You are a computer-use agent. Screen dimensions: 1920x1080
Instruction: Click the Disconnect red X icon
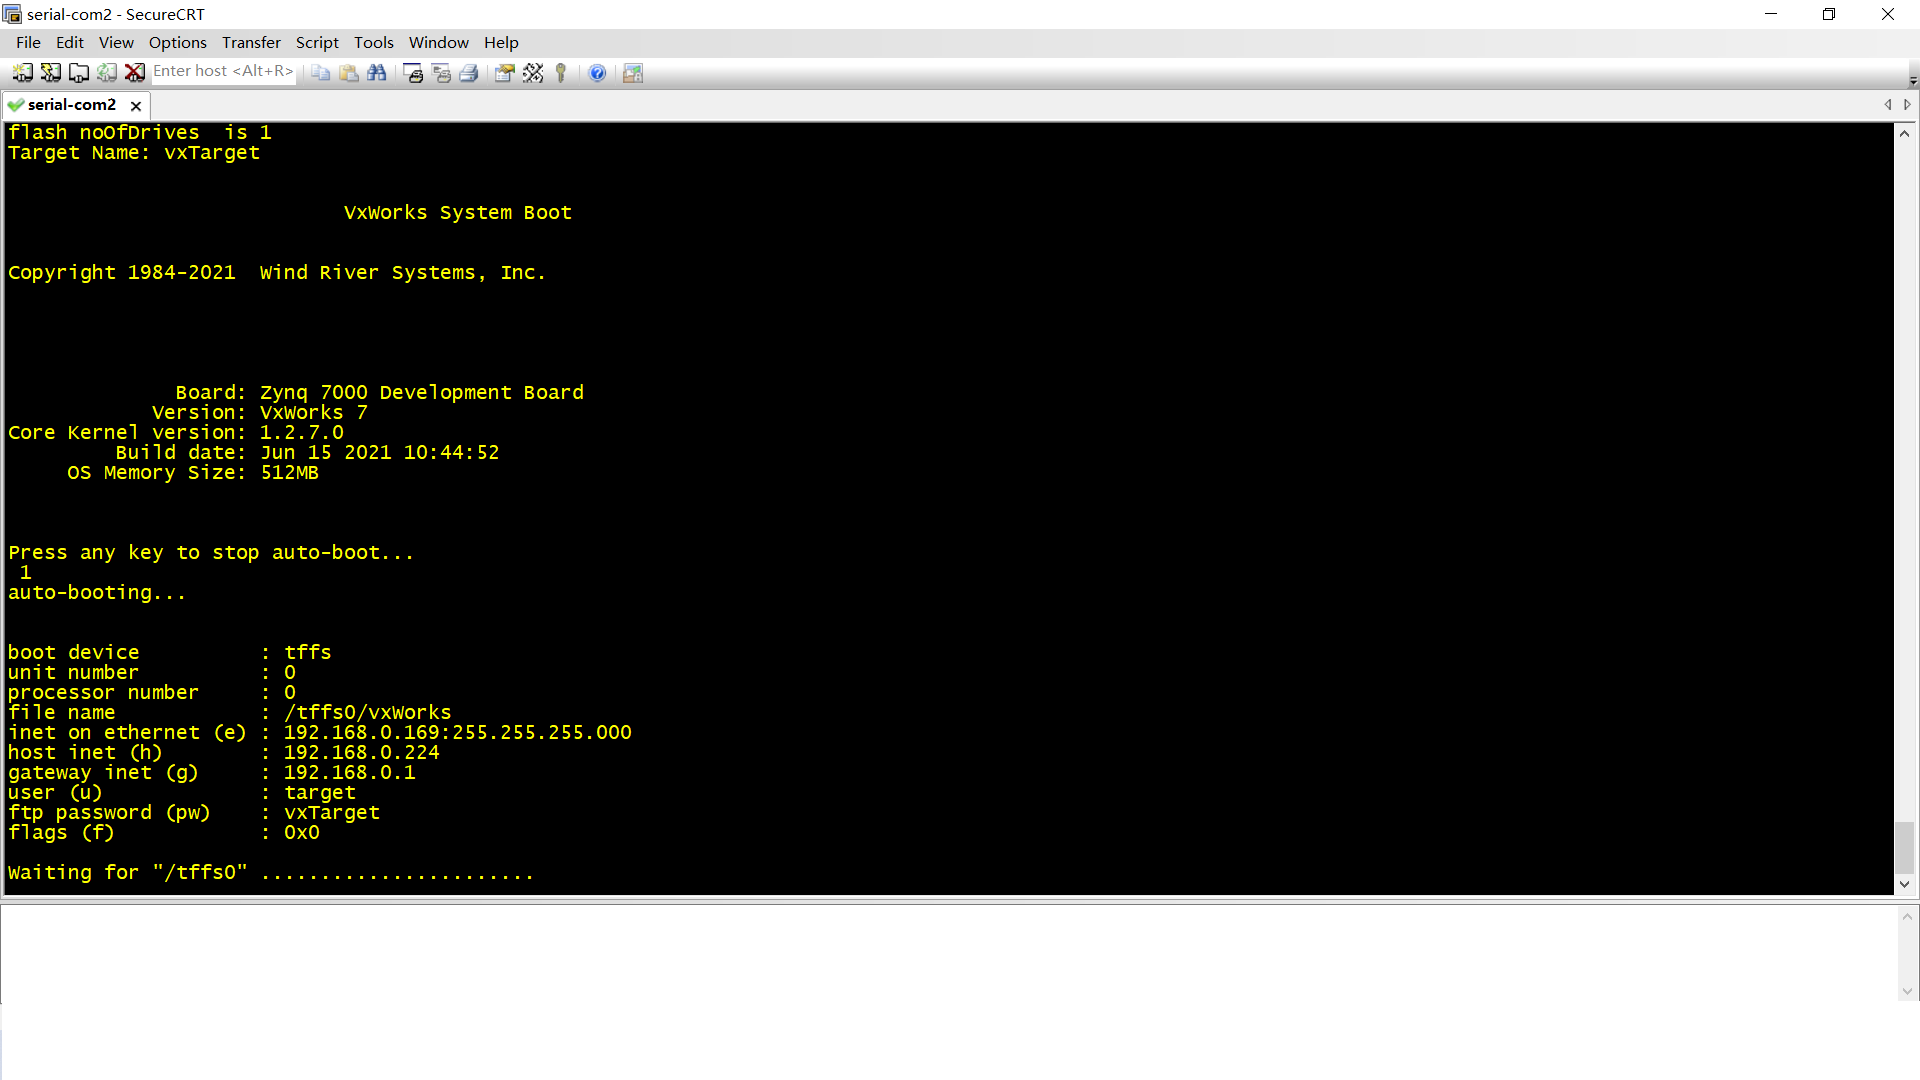[134, 73]
